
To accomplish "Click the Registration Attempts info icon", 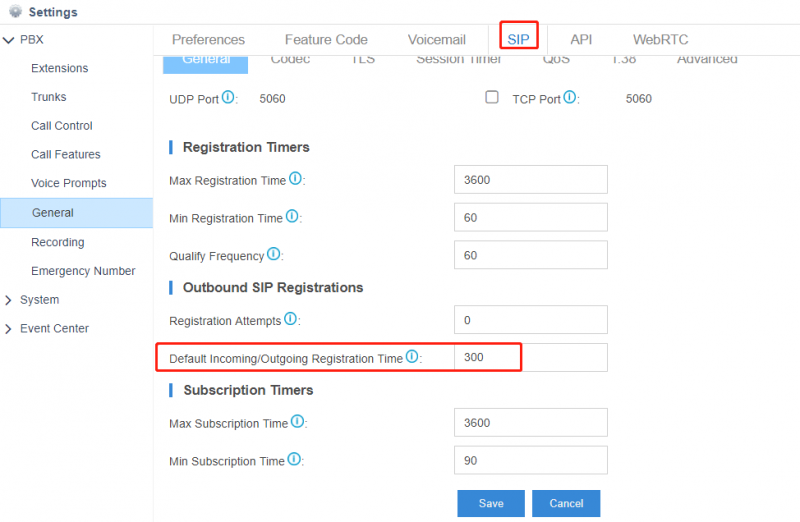I will point(290,319).
